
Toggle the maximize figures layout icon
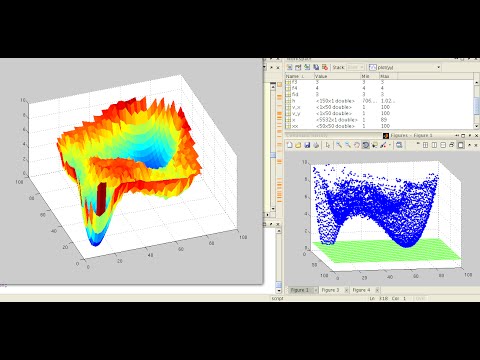point(461,145)
